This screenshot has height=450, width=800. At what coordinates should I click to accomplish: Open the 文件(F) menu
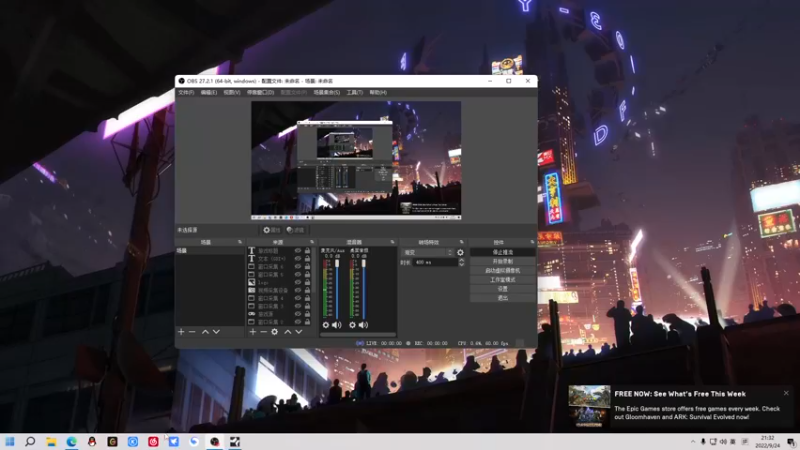click(x=185, y=92)
